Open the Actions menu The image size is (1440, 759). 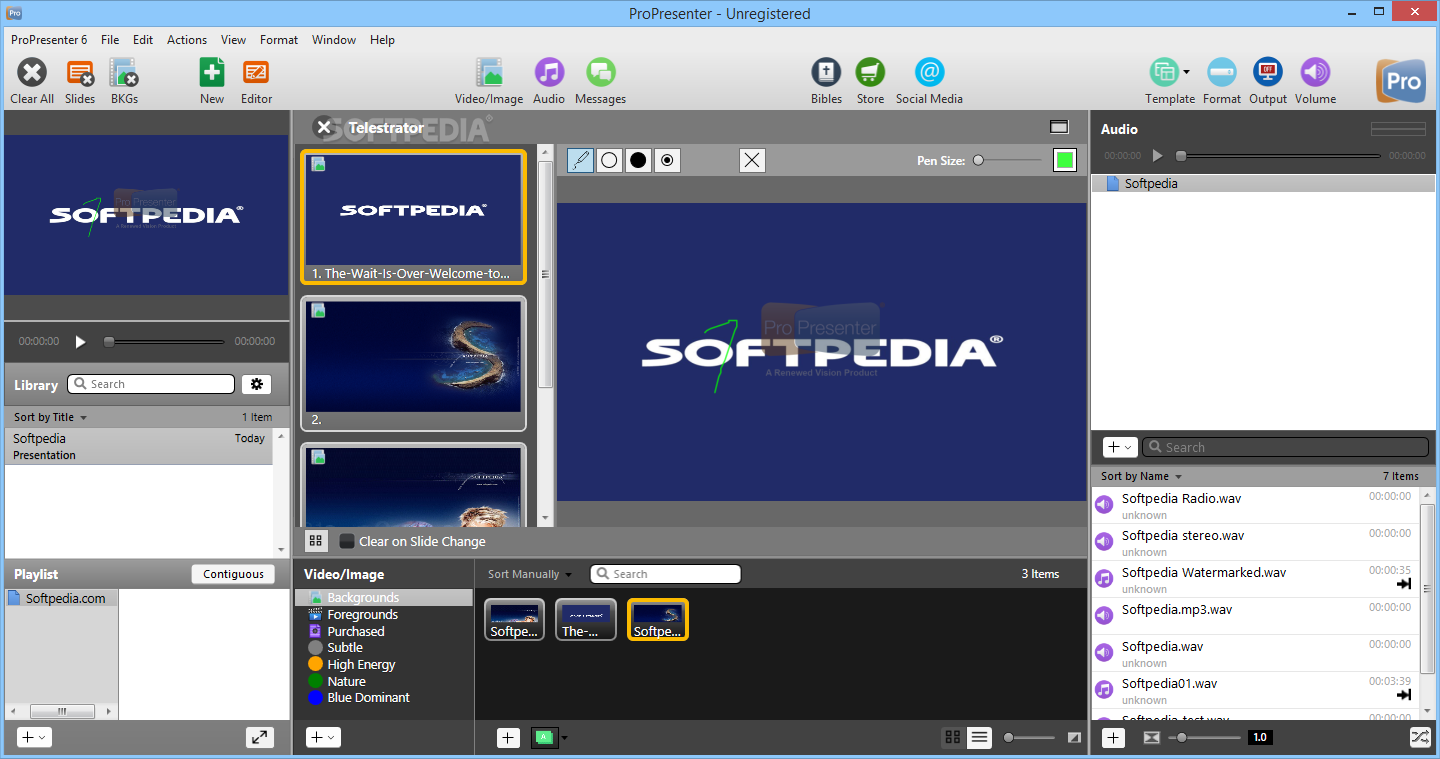coord(187,40)
